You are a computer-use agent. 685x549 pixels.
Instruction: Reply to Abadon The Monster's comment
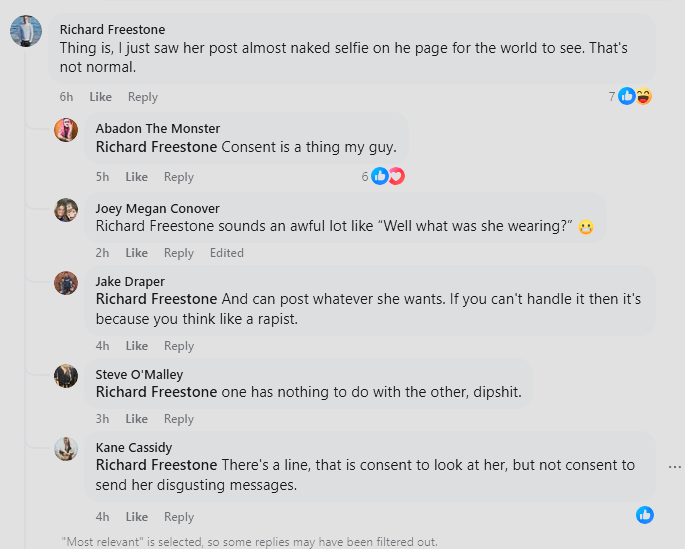click(179, 177)
